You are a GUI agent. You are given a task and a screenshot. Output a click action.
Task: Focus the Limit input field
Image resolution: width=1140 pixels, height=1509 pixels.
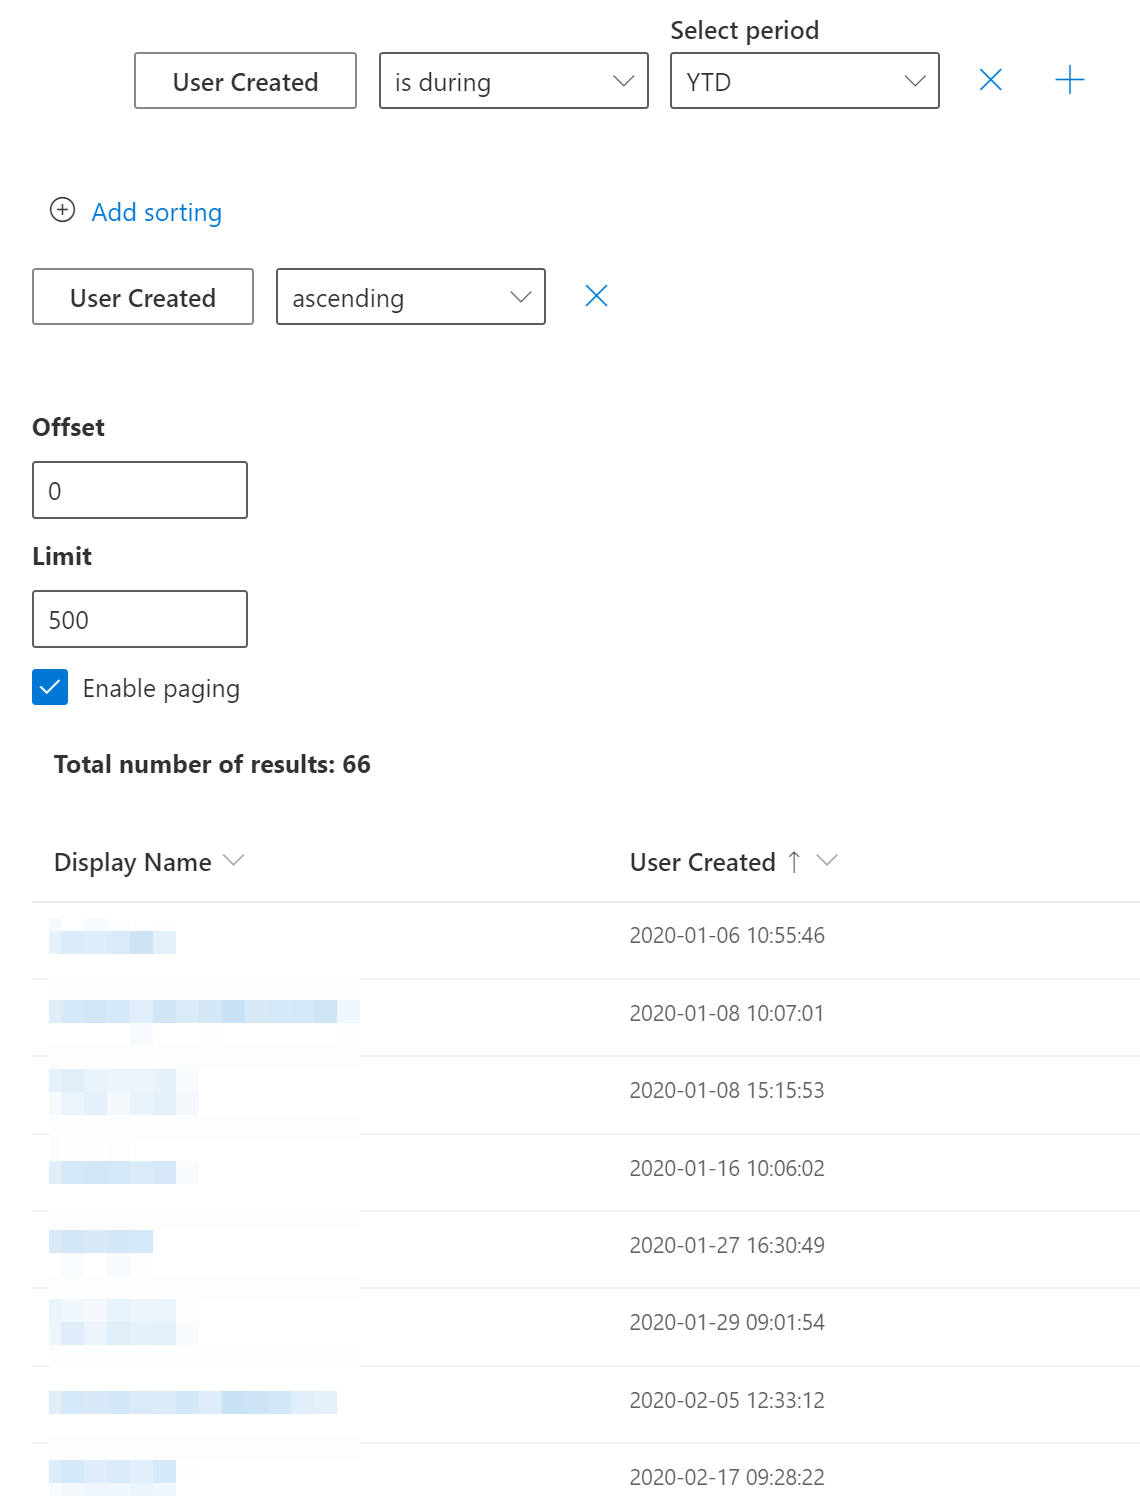pos(140,619)
